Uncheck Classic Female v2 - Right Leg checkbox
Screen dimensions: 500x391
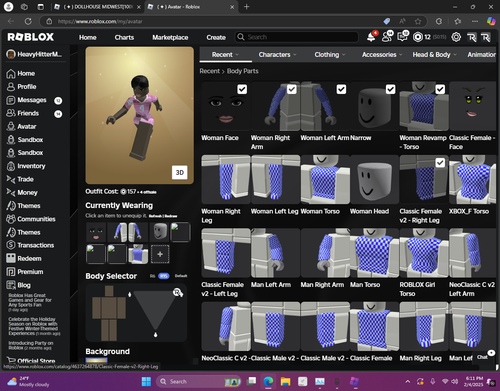[440, 163]
